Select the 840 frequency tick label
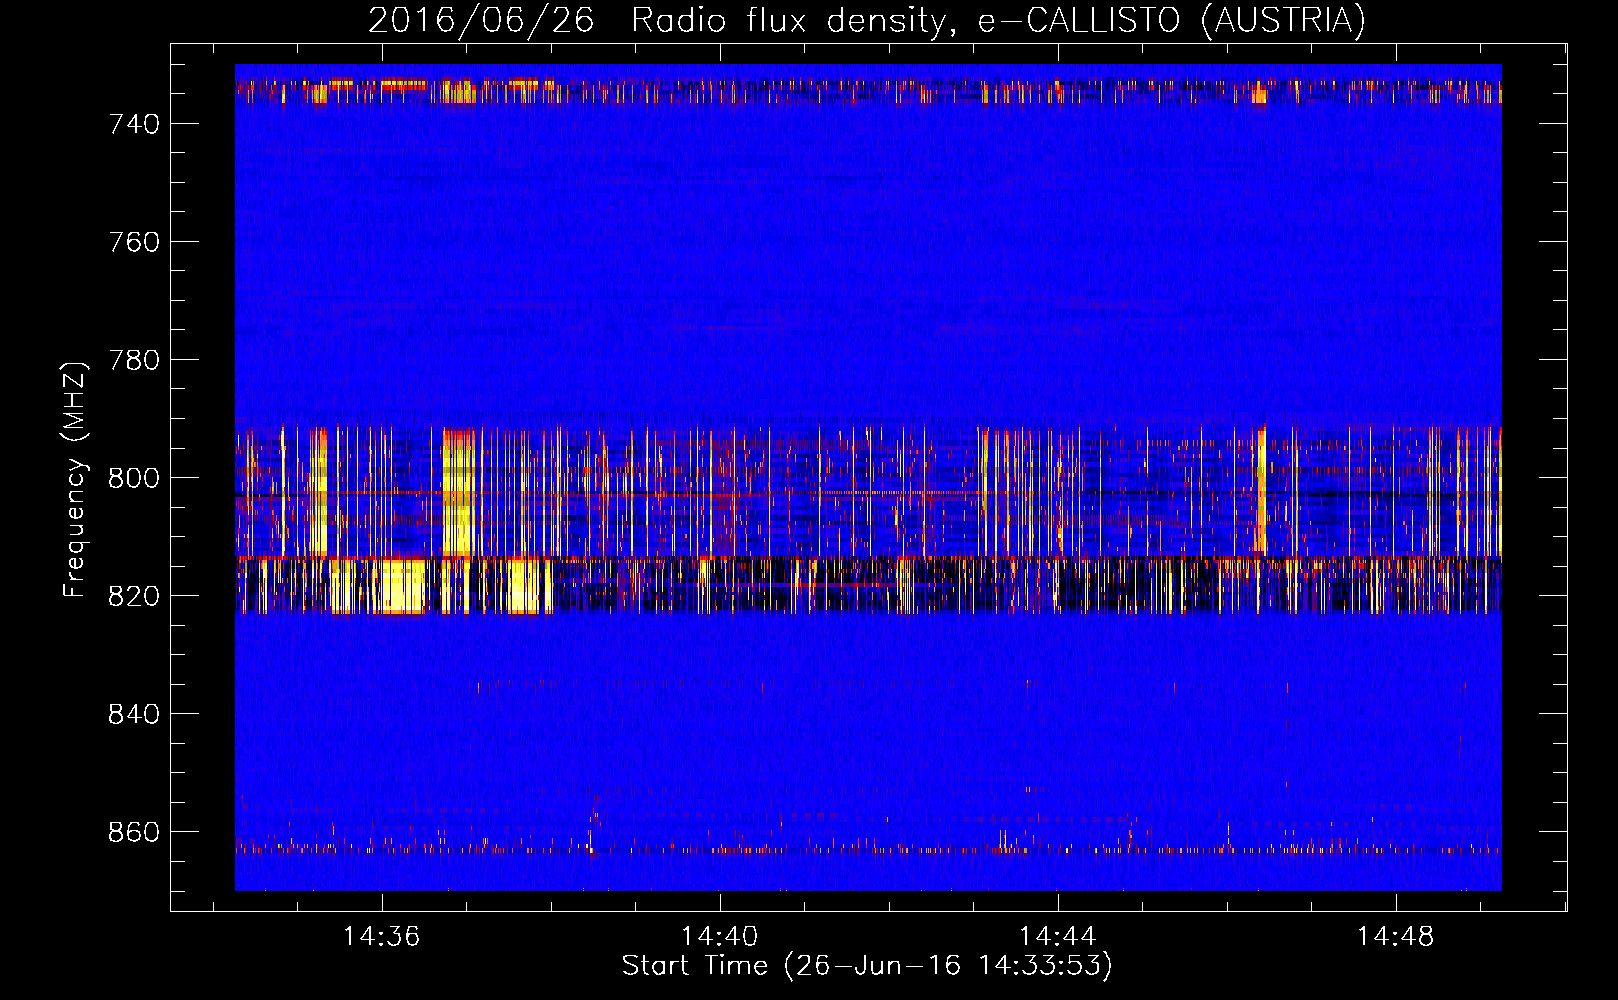Viewport: 1618px width, 1000px height. 134,714
